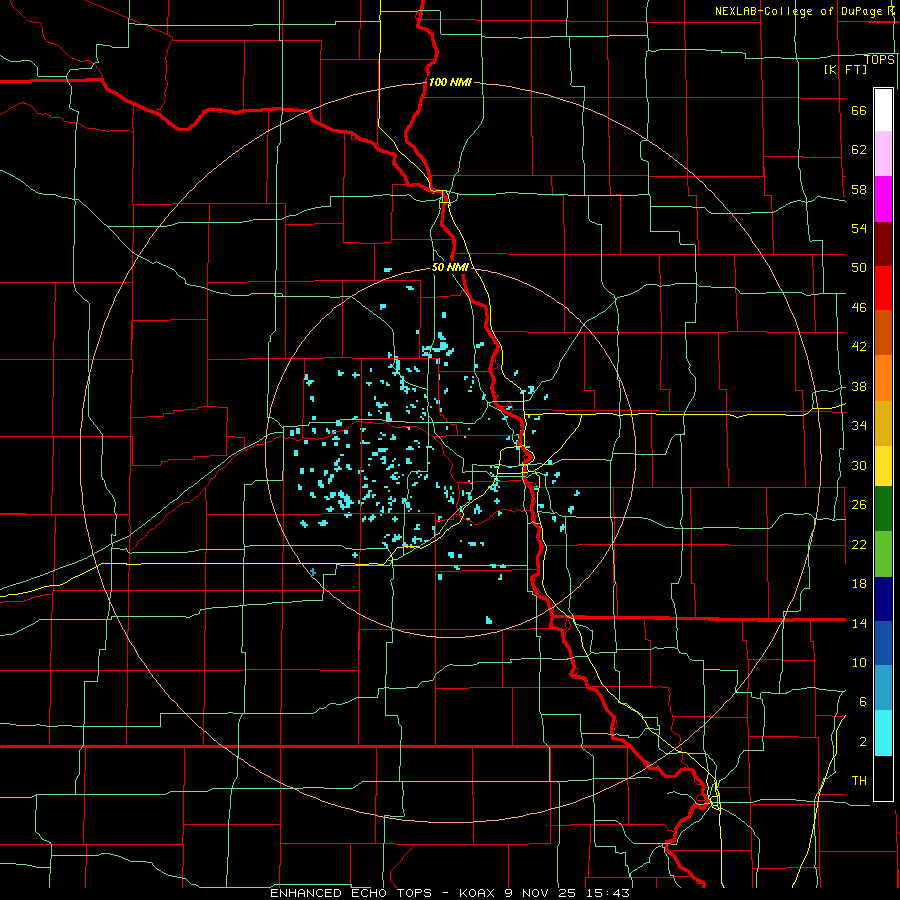900x900 pixels.
Task: Click the '6' legend value
Action: coord(863,702)
